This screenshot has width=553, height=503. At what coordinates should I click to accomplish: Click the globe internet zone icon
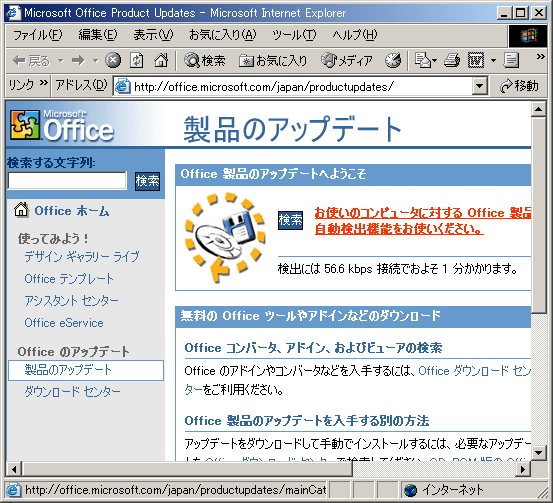410,490
